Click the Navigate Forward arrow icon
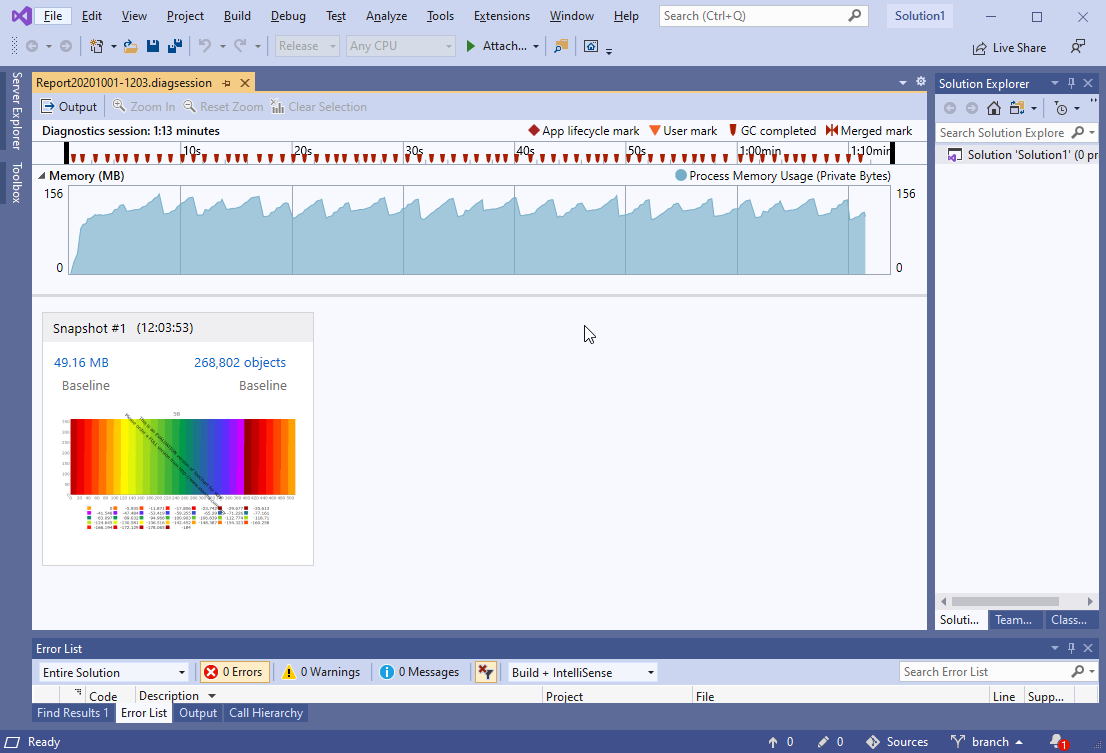This screenshot has height=753, width=1106. coord(66,46)
